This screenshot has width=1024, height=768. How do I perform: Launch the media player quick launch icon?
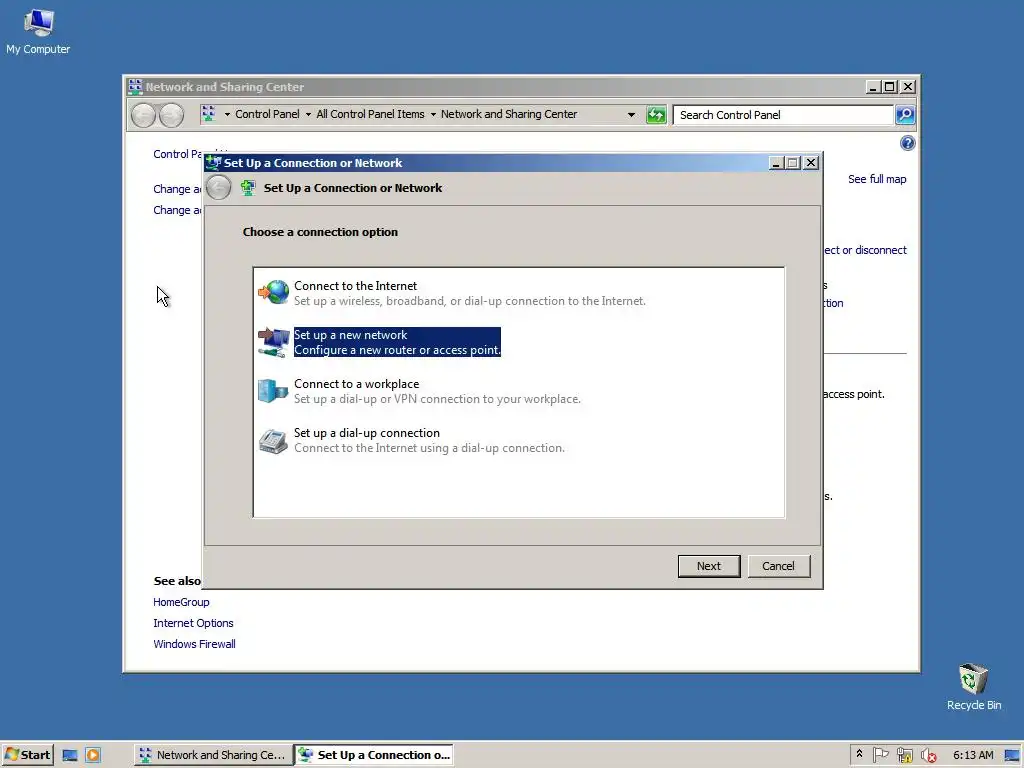pos(93,756)
